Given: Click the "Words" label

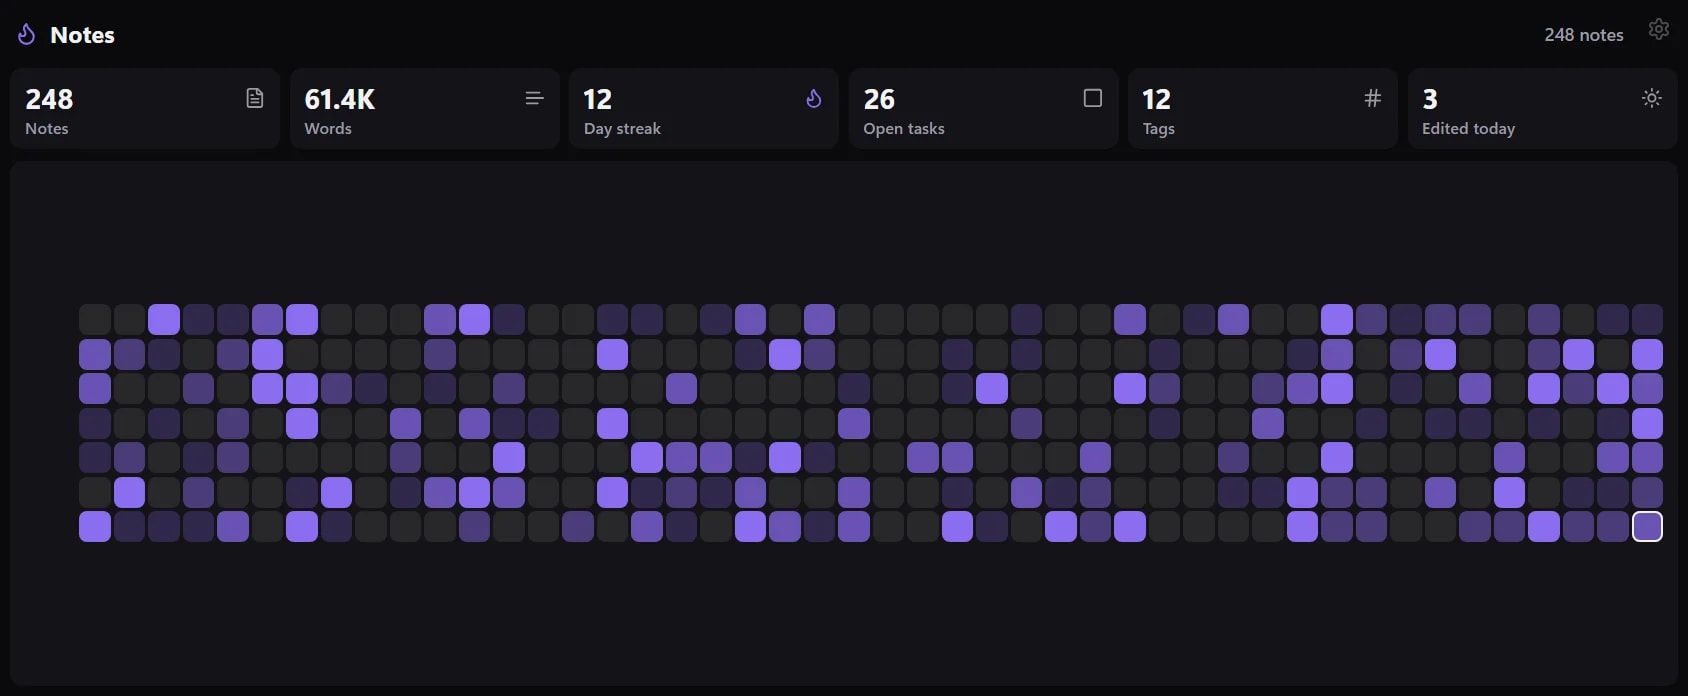Looking at the screenshot, I should click(x=328, y=129).
